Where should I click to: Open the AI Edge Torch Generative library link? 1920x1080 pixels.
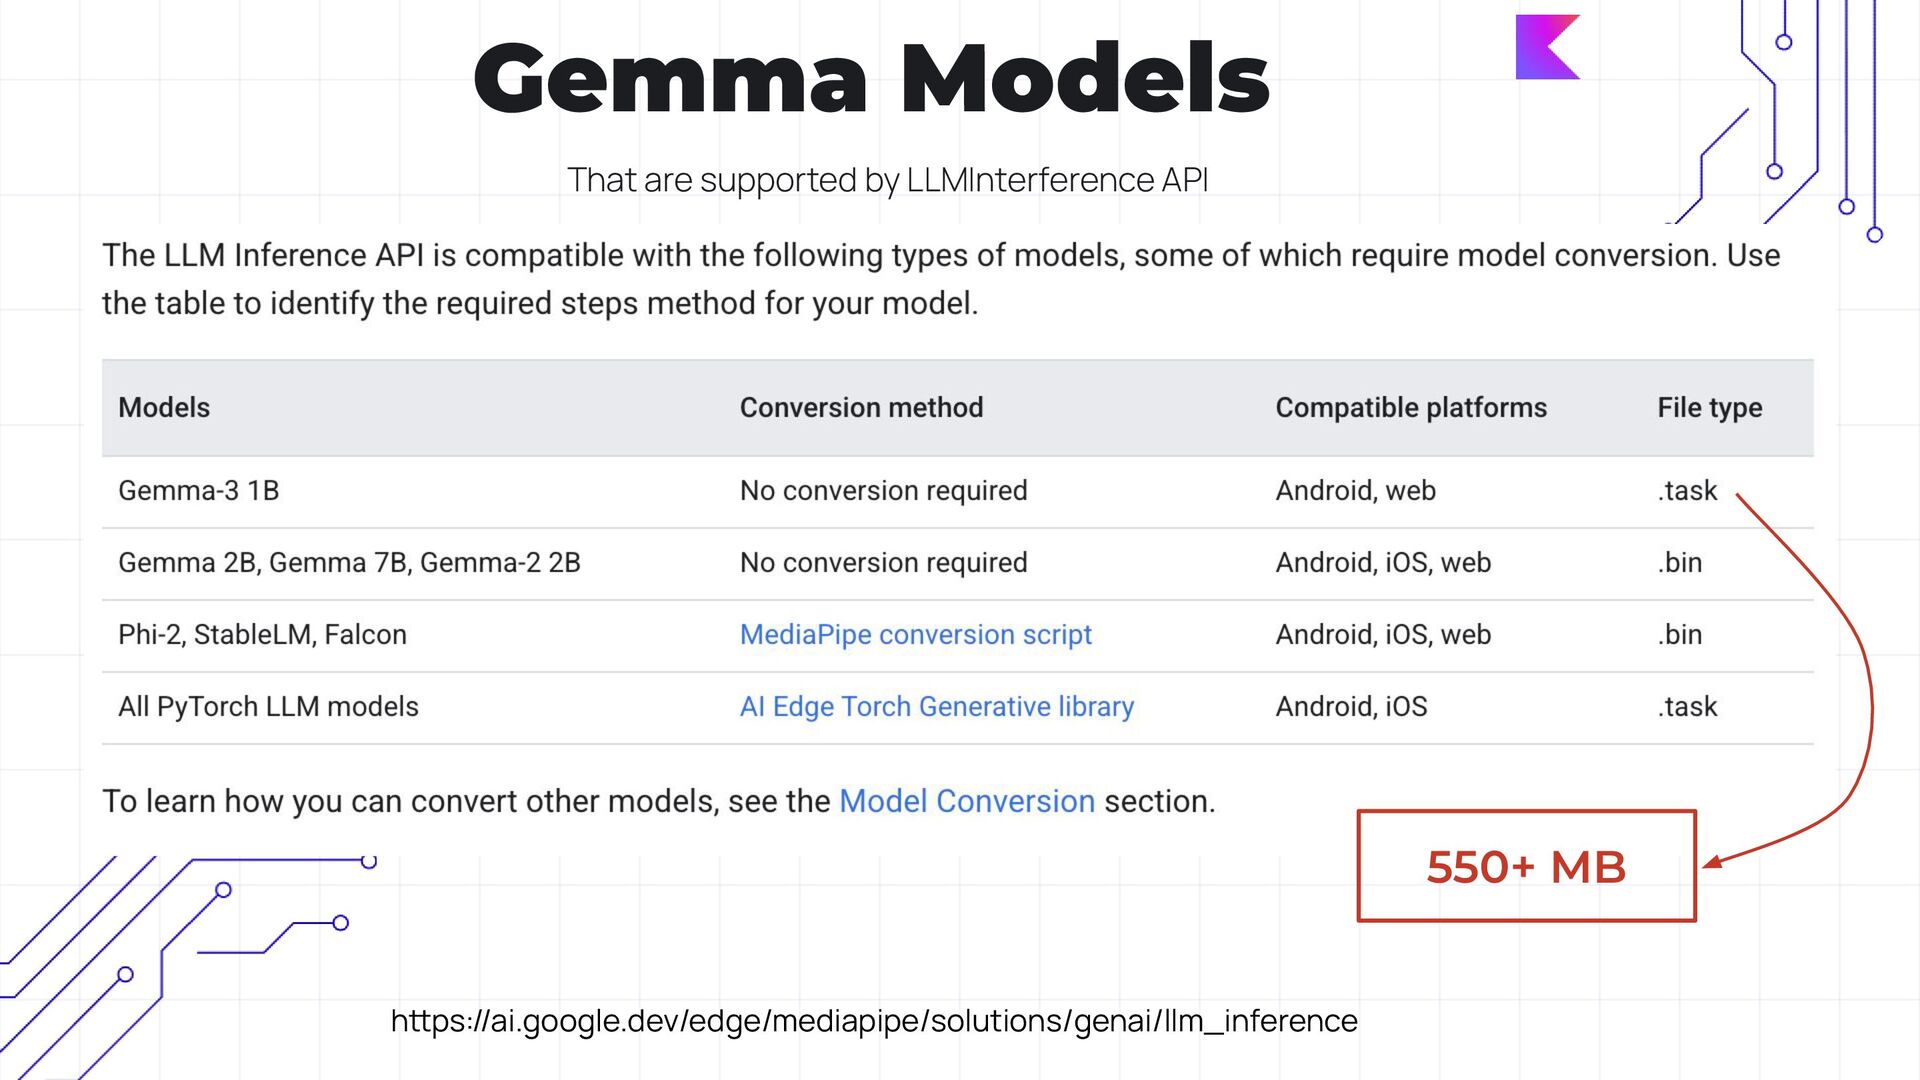pyautogui.click(x=937, y=707)
